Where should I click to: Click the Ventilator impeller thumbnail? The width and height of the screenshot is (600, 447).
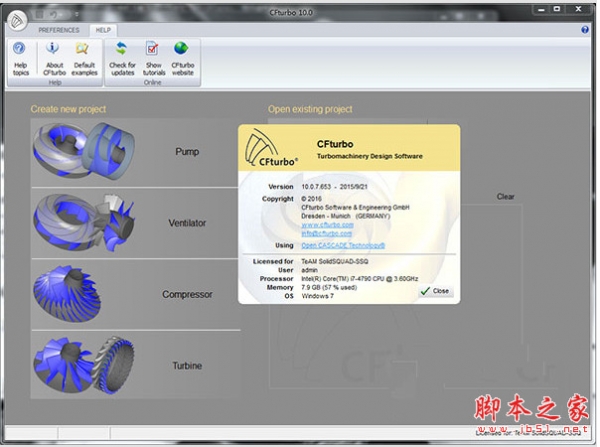[84, 222]
